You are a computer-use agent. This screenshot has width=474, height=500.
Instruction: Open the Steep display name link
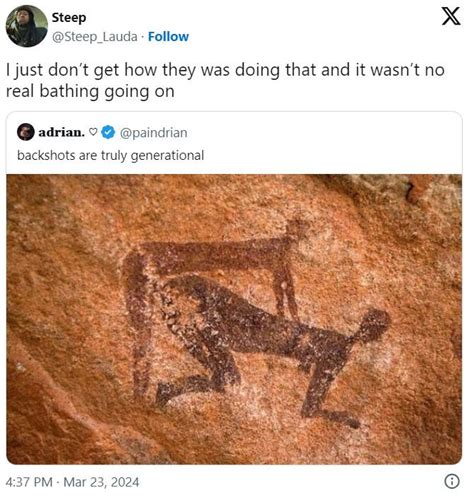[x=69, y=17]
